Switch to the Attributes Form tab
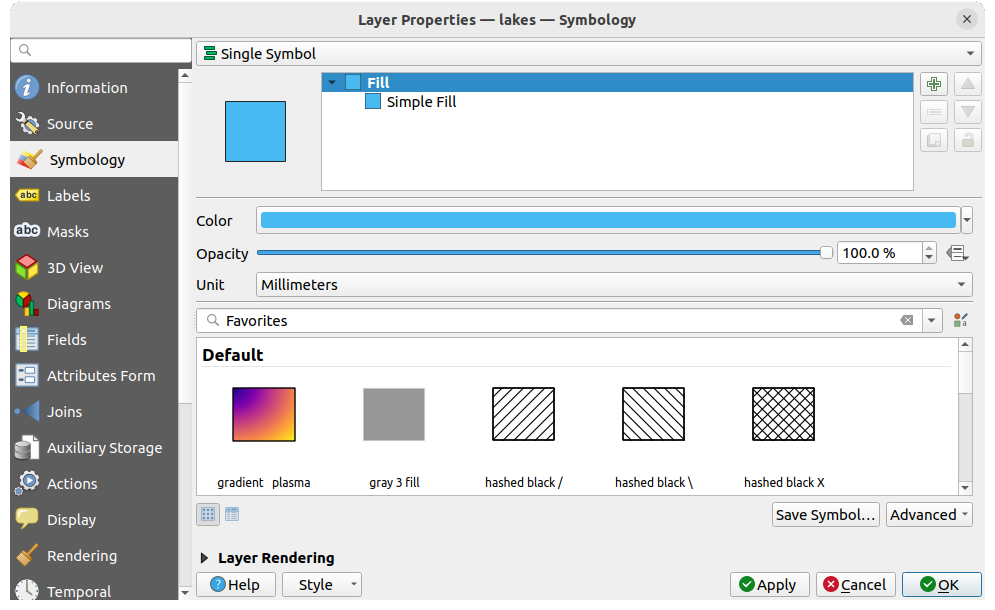This screenshot has height=610, width=995. (101, 376)
